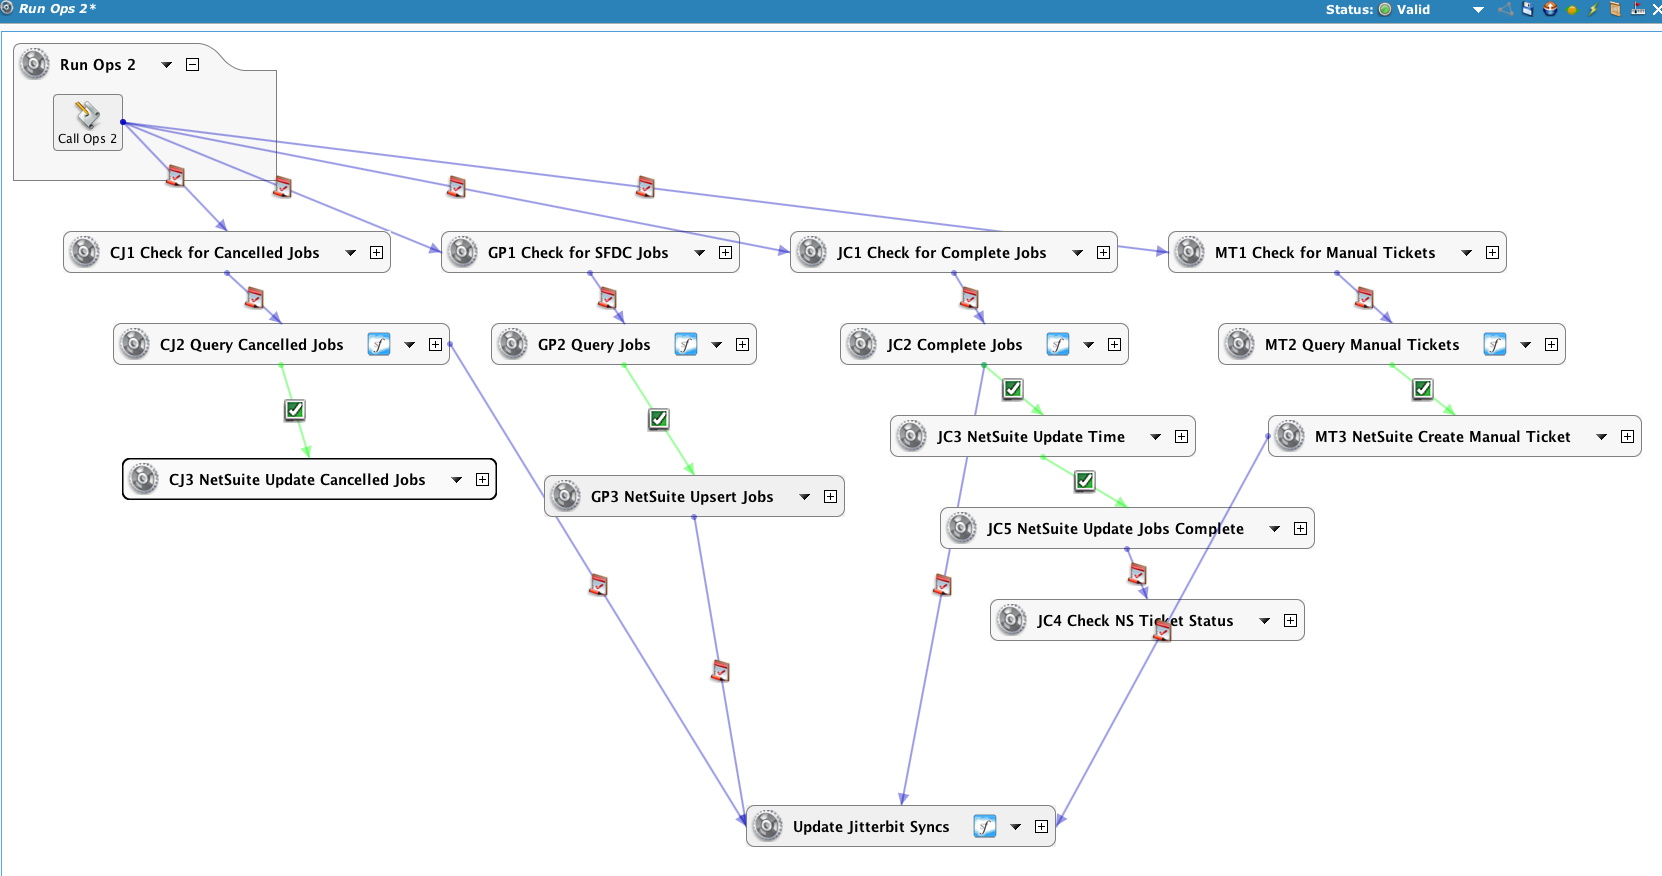
Task: Click script icon on GP2 Query Jobs
Action: coord(686,345)
